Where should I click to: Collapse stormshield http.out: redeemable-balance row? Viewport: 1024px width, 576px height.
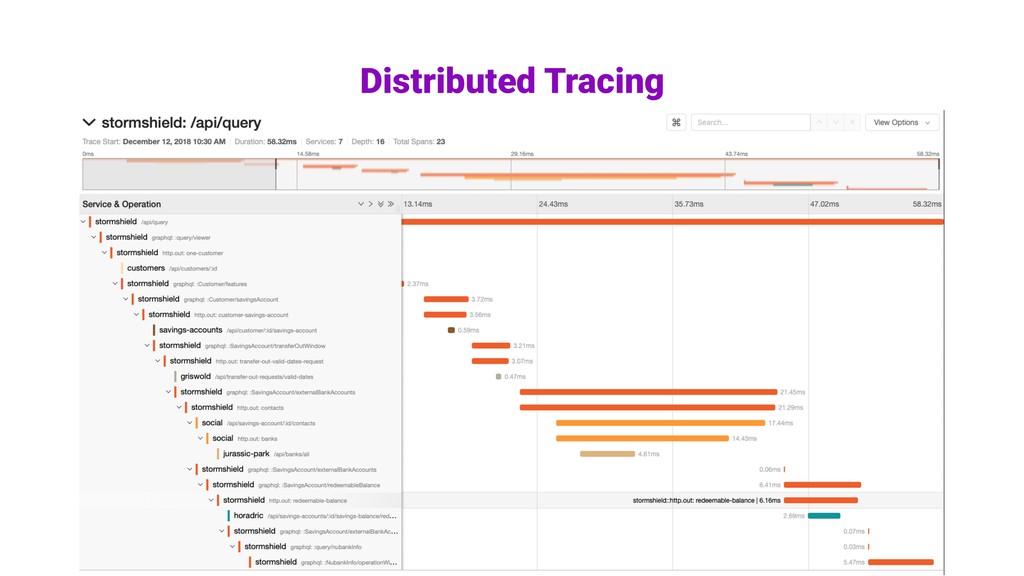[211, 500]
